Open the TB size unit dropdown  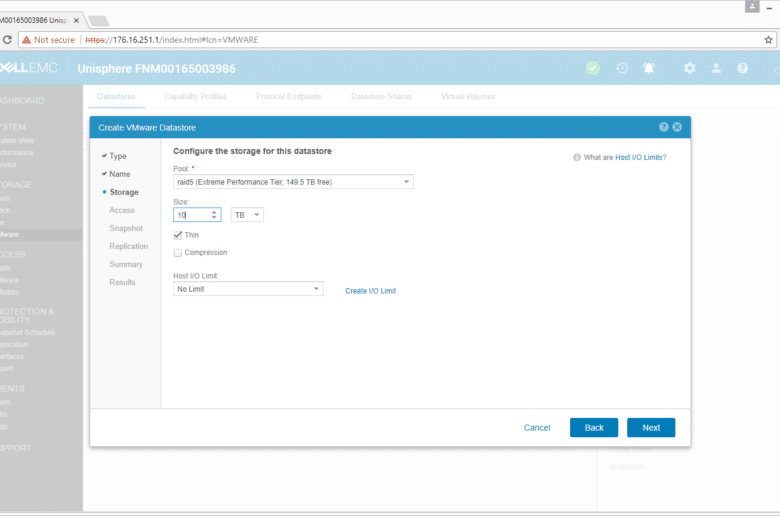pos(247,215)
